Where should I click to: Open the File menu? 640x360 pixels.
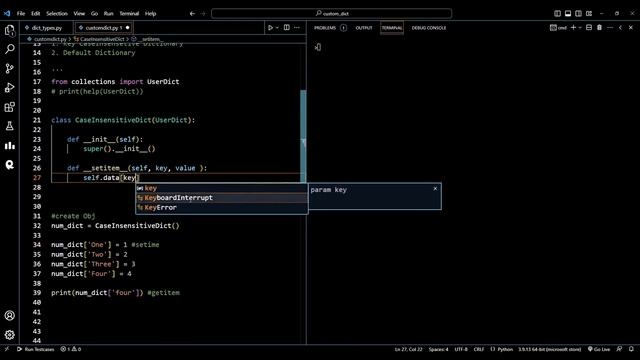tap(21, 13)
